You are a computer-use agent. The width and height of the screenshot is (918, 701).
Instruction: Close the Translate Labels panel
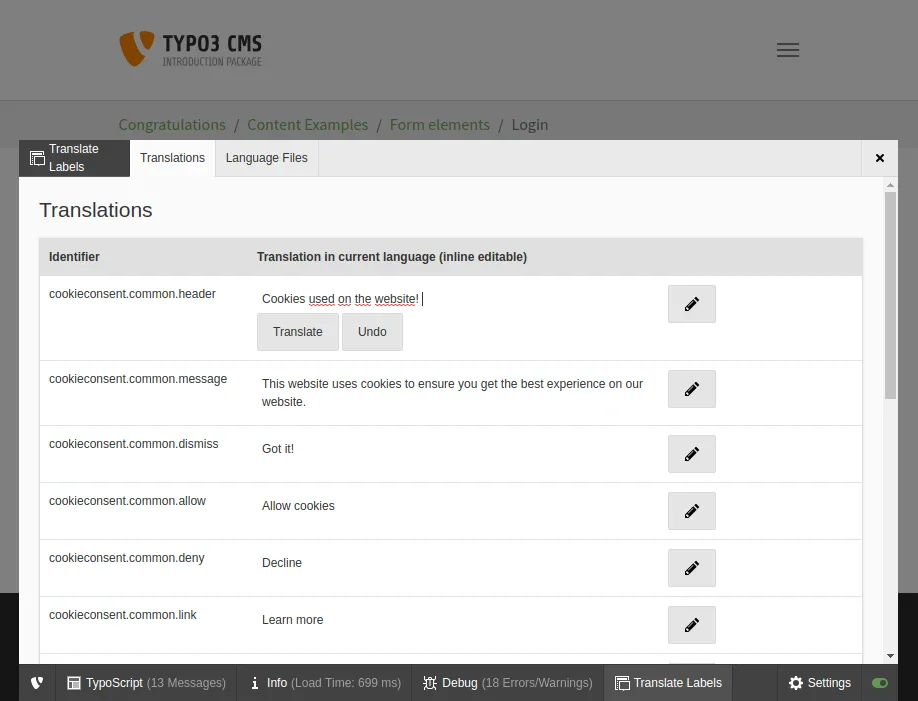tap(879, 158)
